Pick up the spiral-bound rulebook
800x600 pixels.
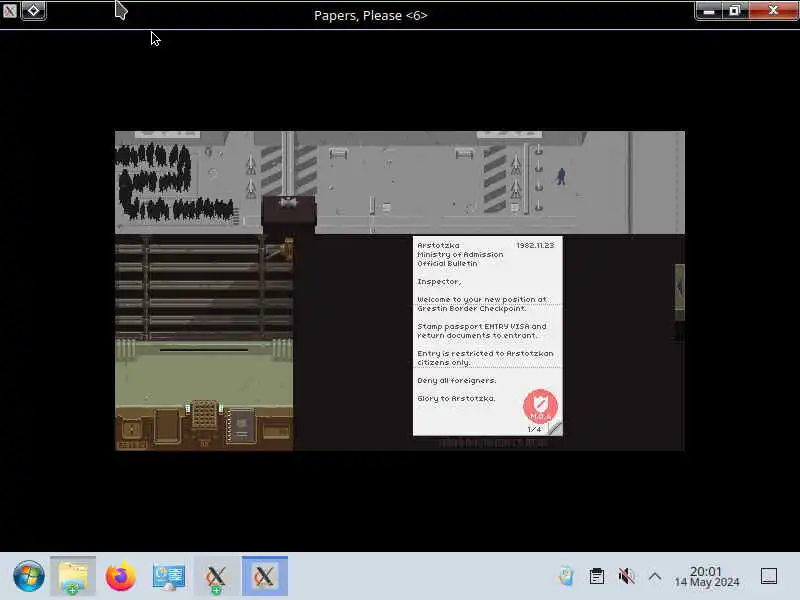click(241, 425)
